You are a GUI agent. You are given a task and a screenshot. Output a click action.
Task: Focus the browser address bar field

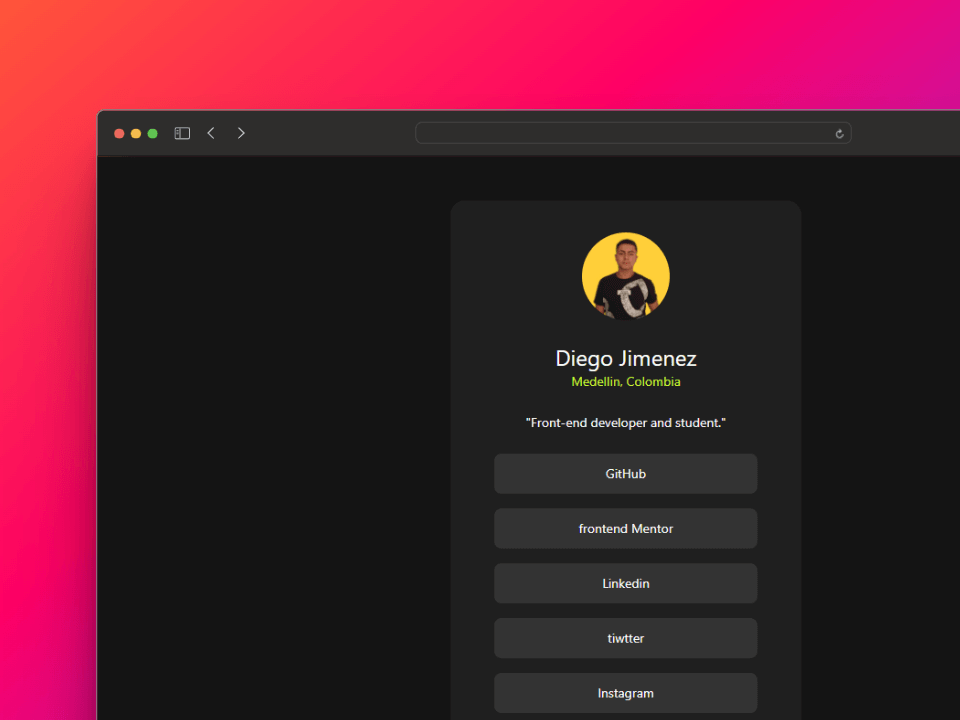[620, 133]
